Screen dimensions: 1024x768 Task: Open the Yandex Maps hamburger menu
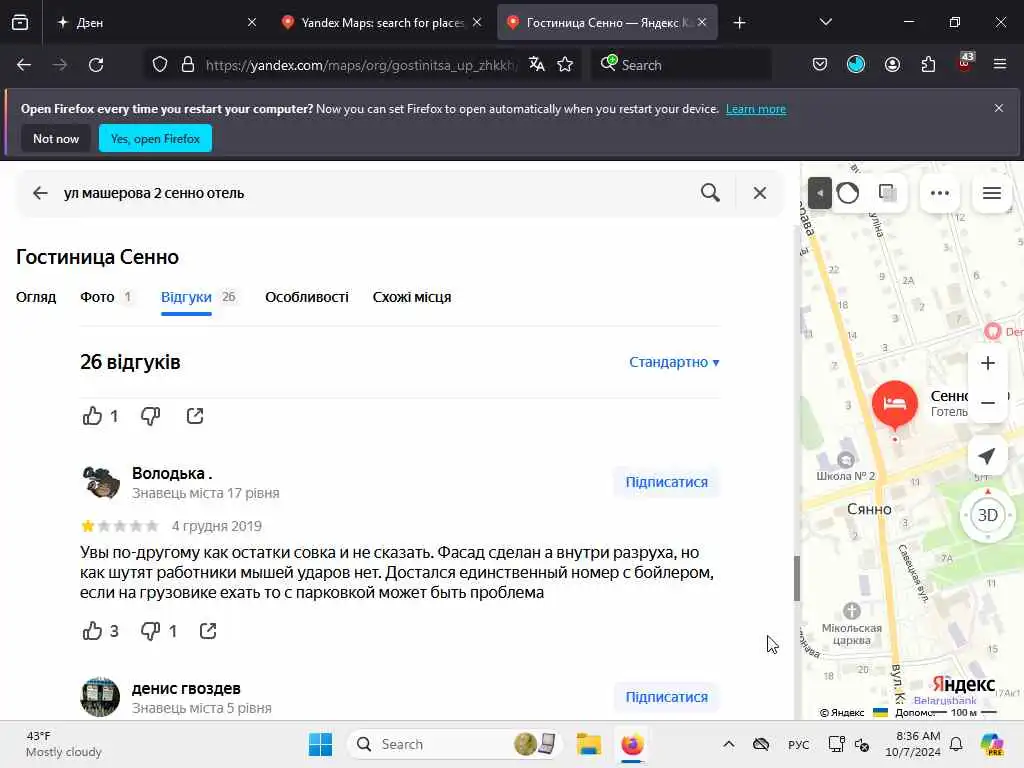(x=992, y=193)
